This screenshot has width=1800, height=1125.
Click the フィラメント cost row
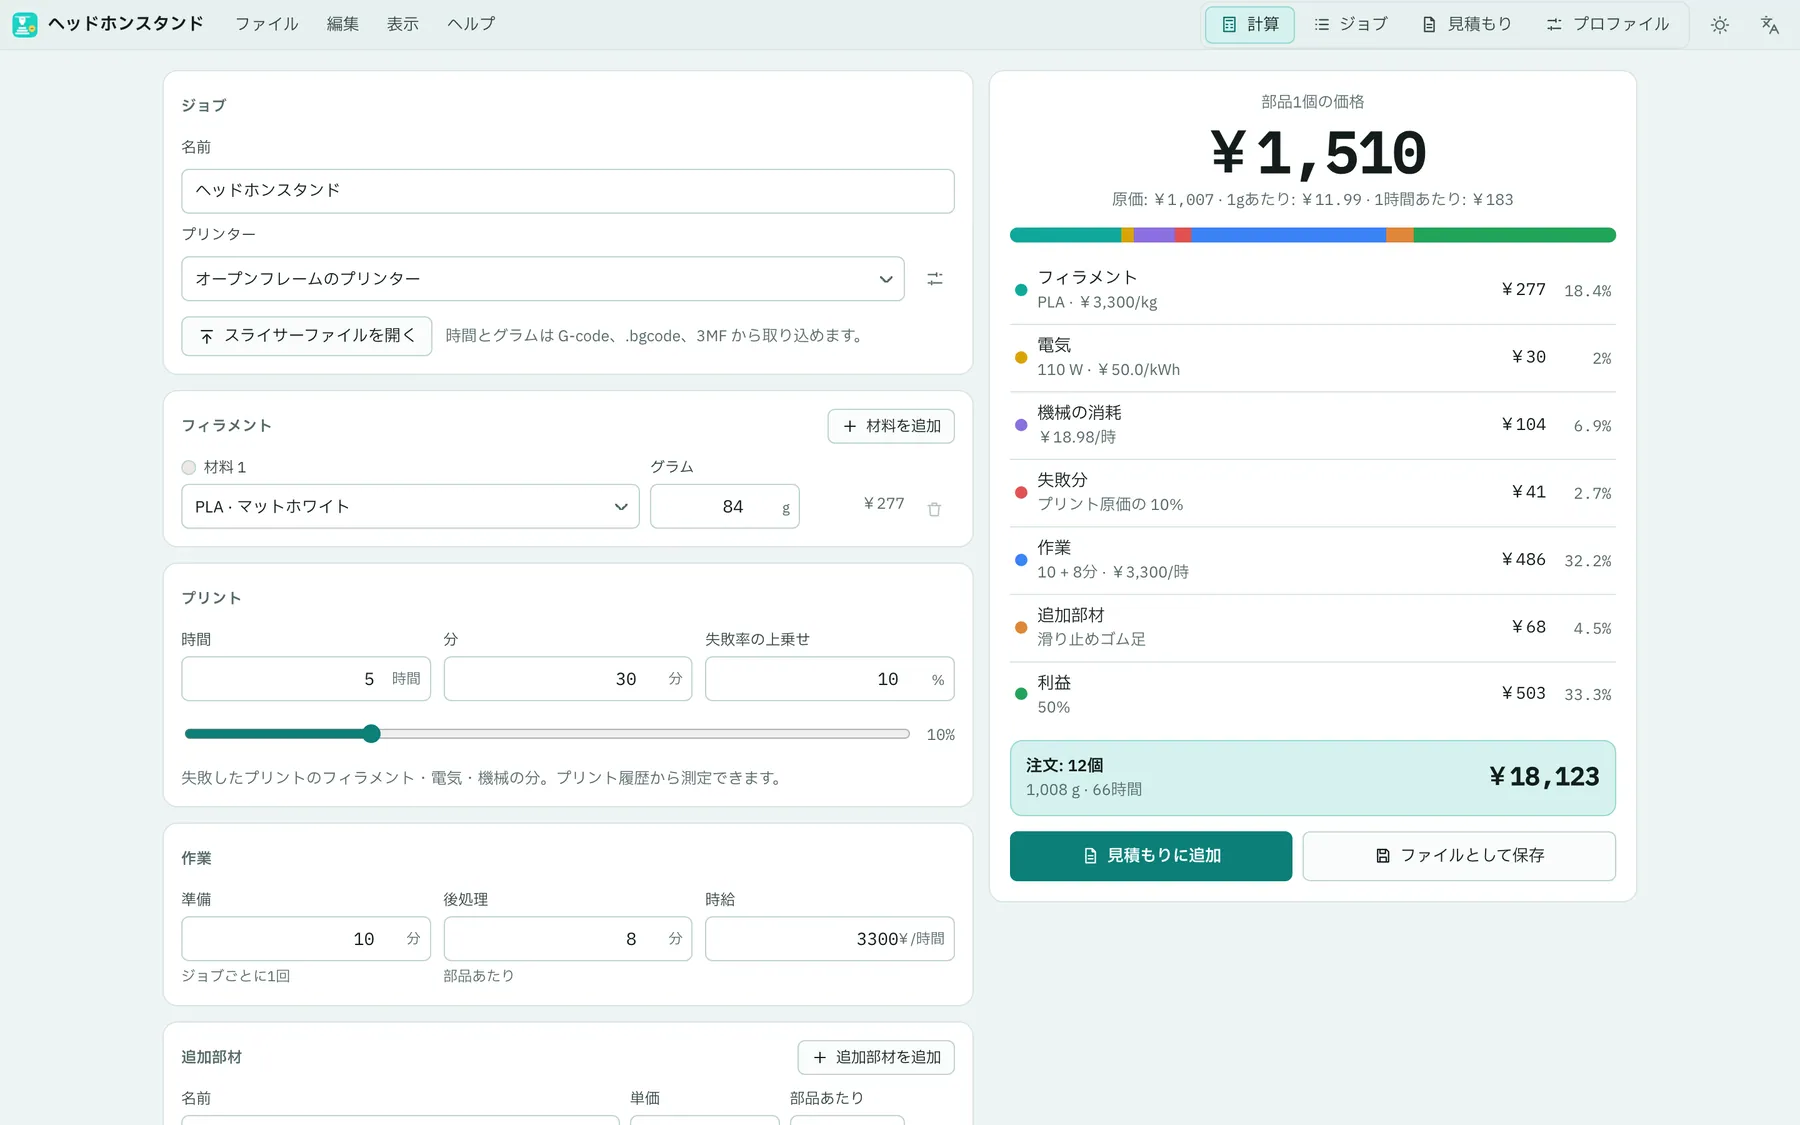click(x=1313, y=290)
